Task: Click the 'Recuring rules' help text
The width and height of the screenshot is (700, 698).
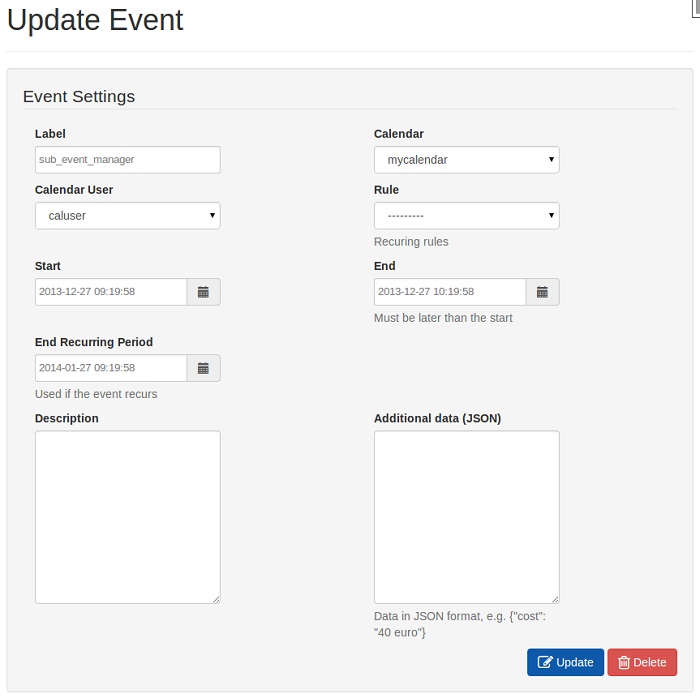Action: [x=411, y=242]
